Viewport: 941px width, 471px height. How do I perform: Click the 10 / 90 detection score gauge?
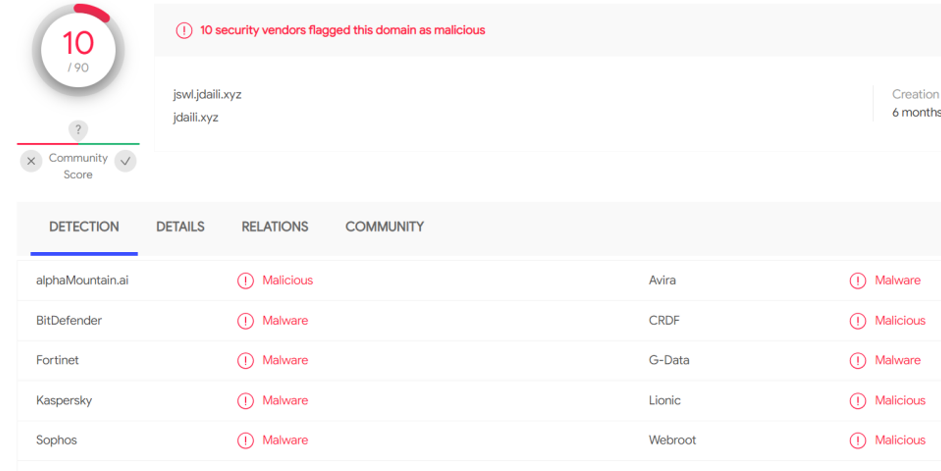(78, 50)
